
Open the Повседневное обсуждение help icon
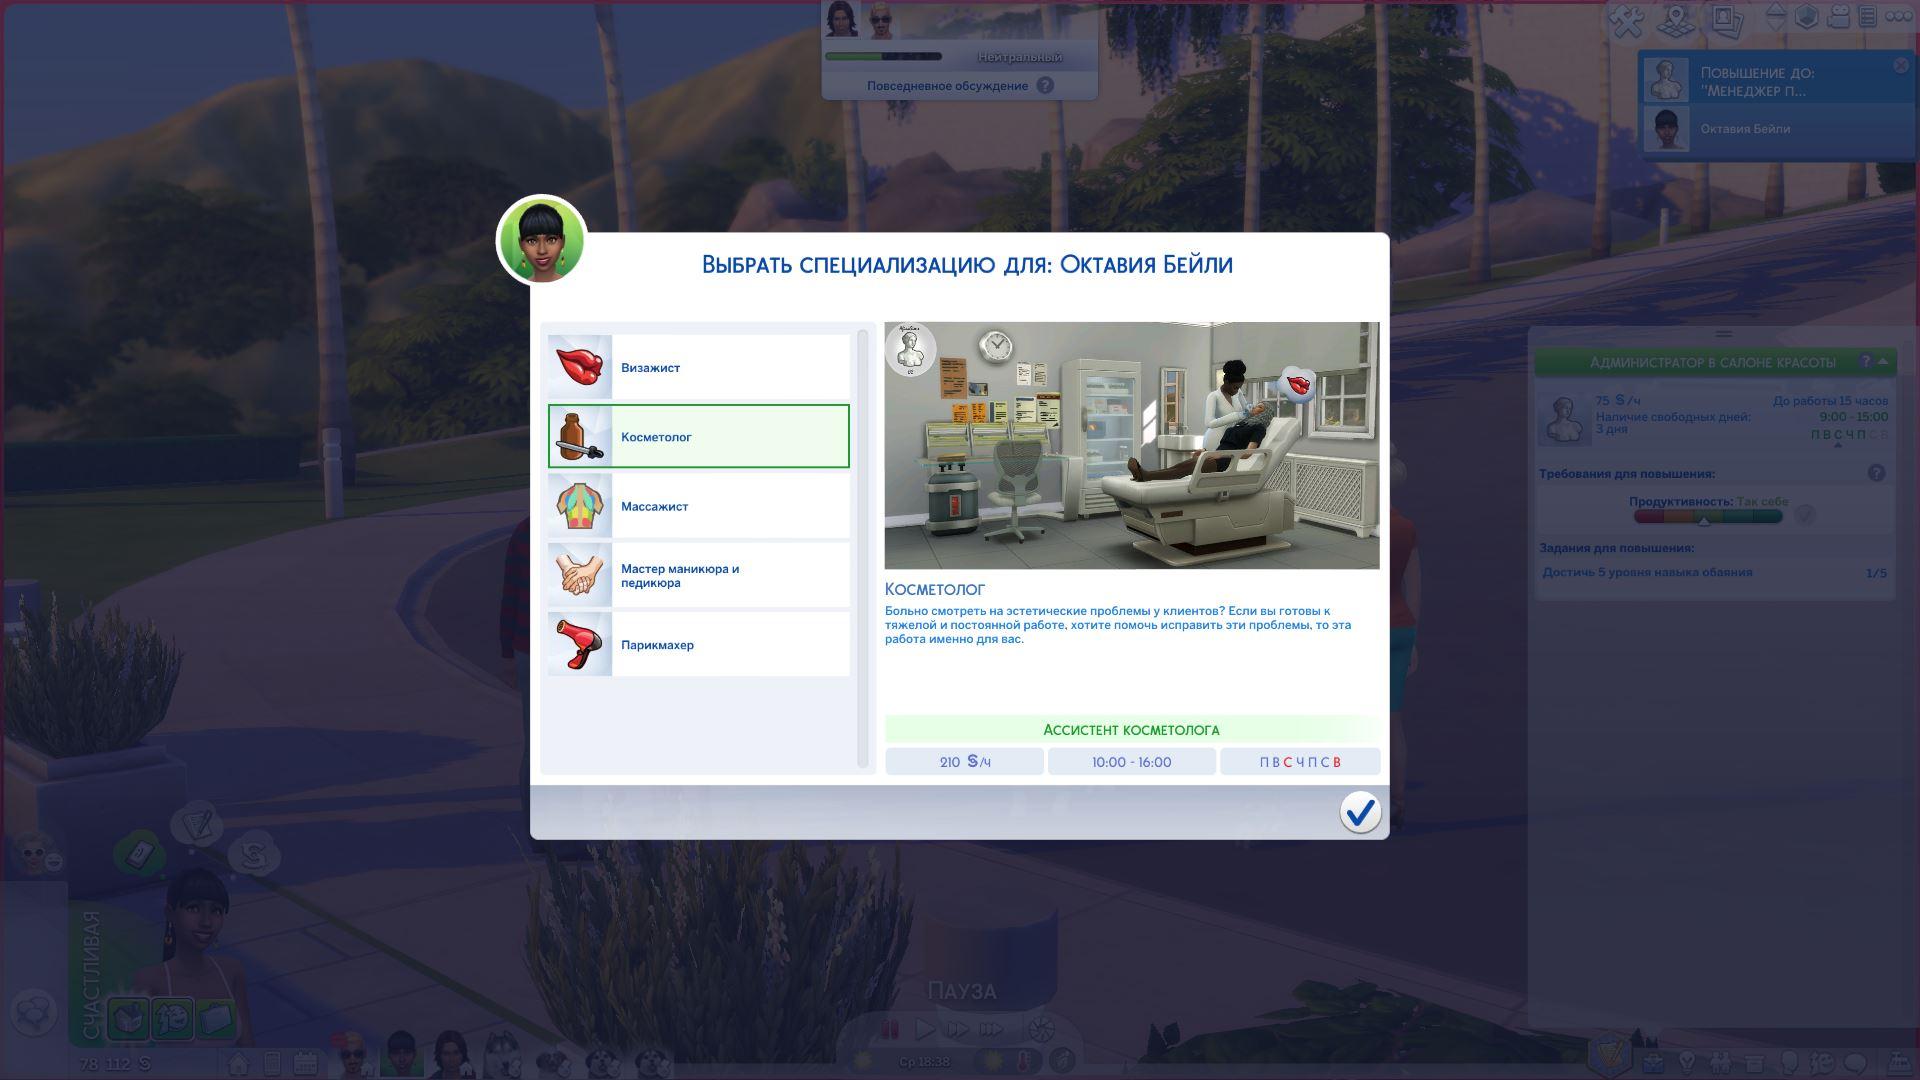pyautogui.click(x=1045, y=86)
